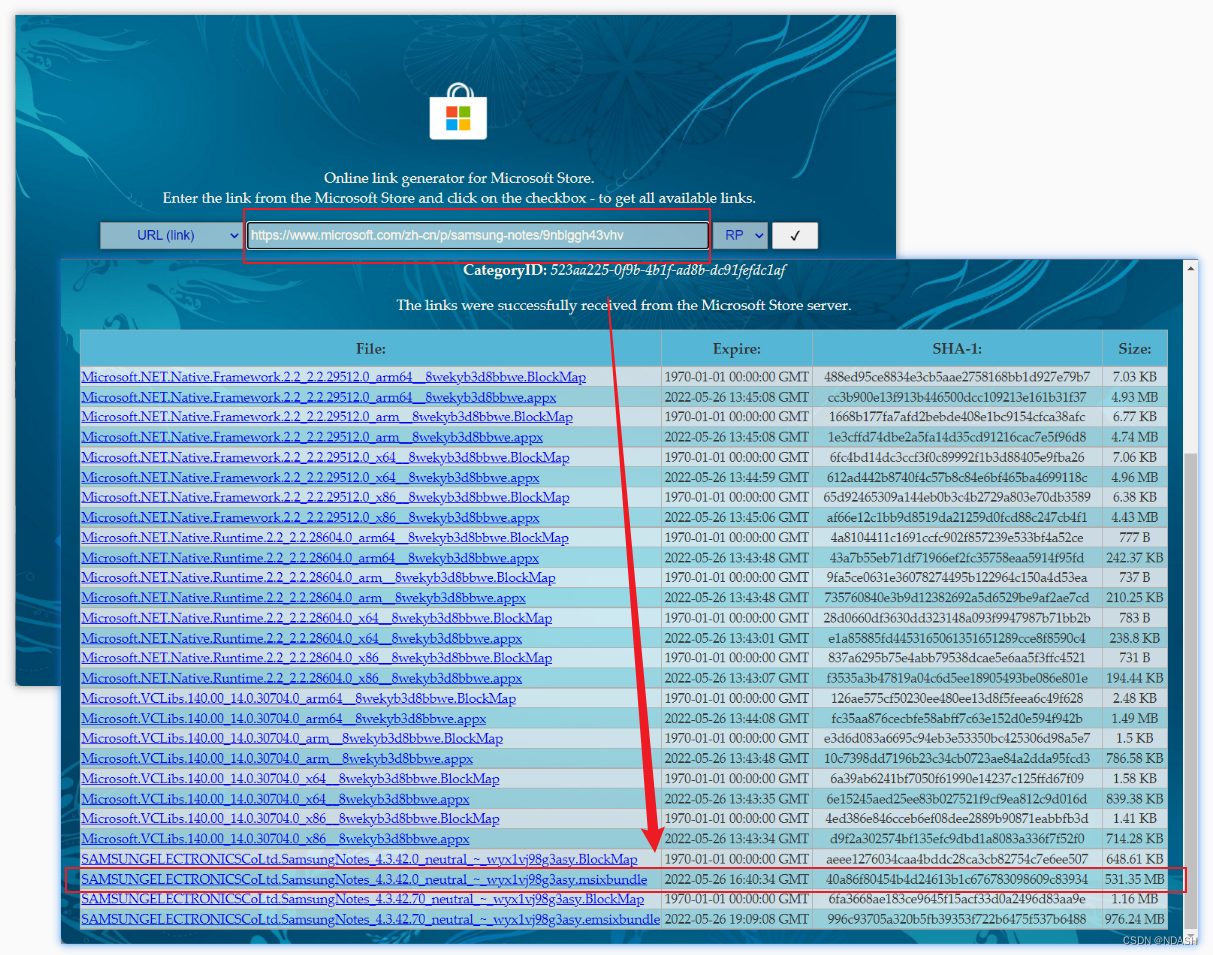The image size is (1213, 955).
Task: Download NET.Native.Runtime x64 appx file
Action: pyautogui.click(x=302, y=638)
